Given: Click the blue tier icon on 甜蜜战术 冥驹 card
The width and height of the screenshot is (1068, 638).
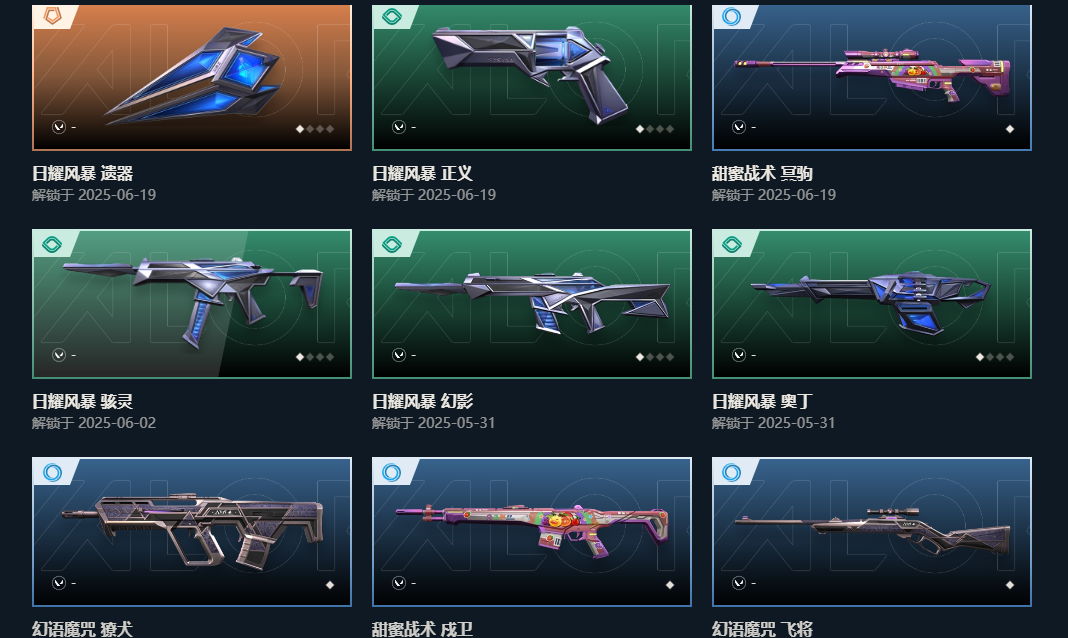Looking at the screenshot, I should pyautogui.click(x=732, y=16).
